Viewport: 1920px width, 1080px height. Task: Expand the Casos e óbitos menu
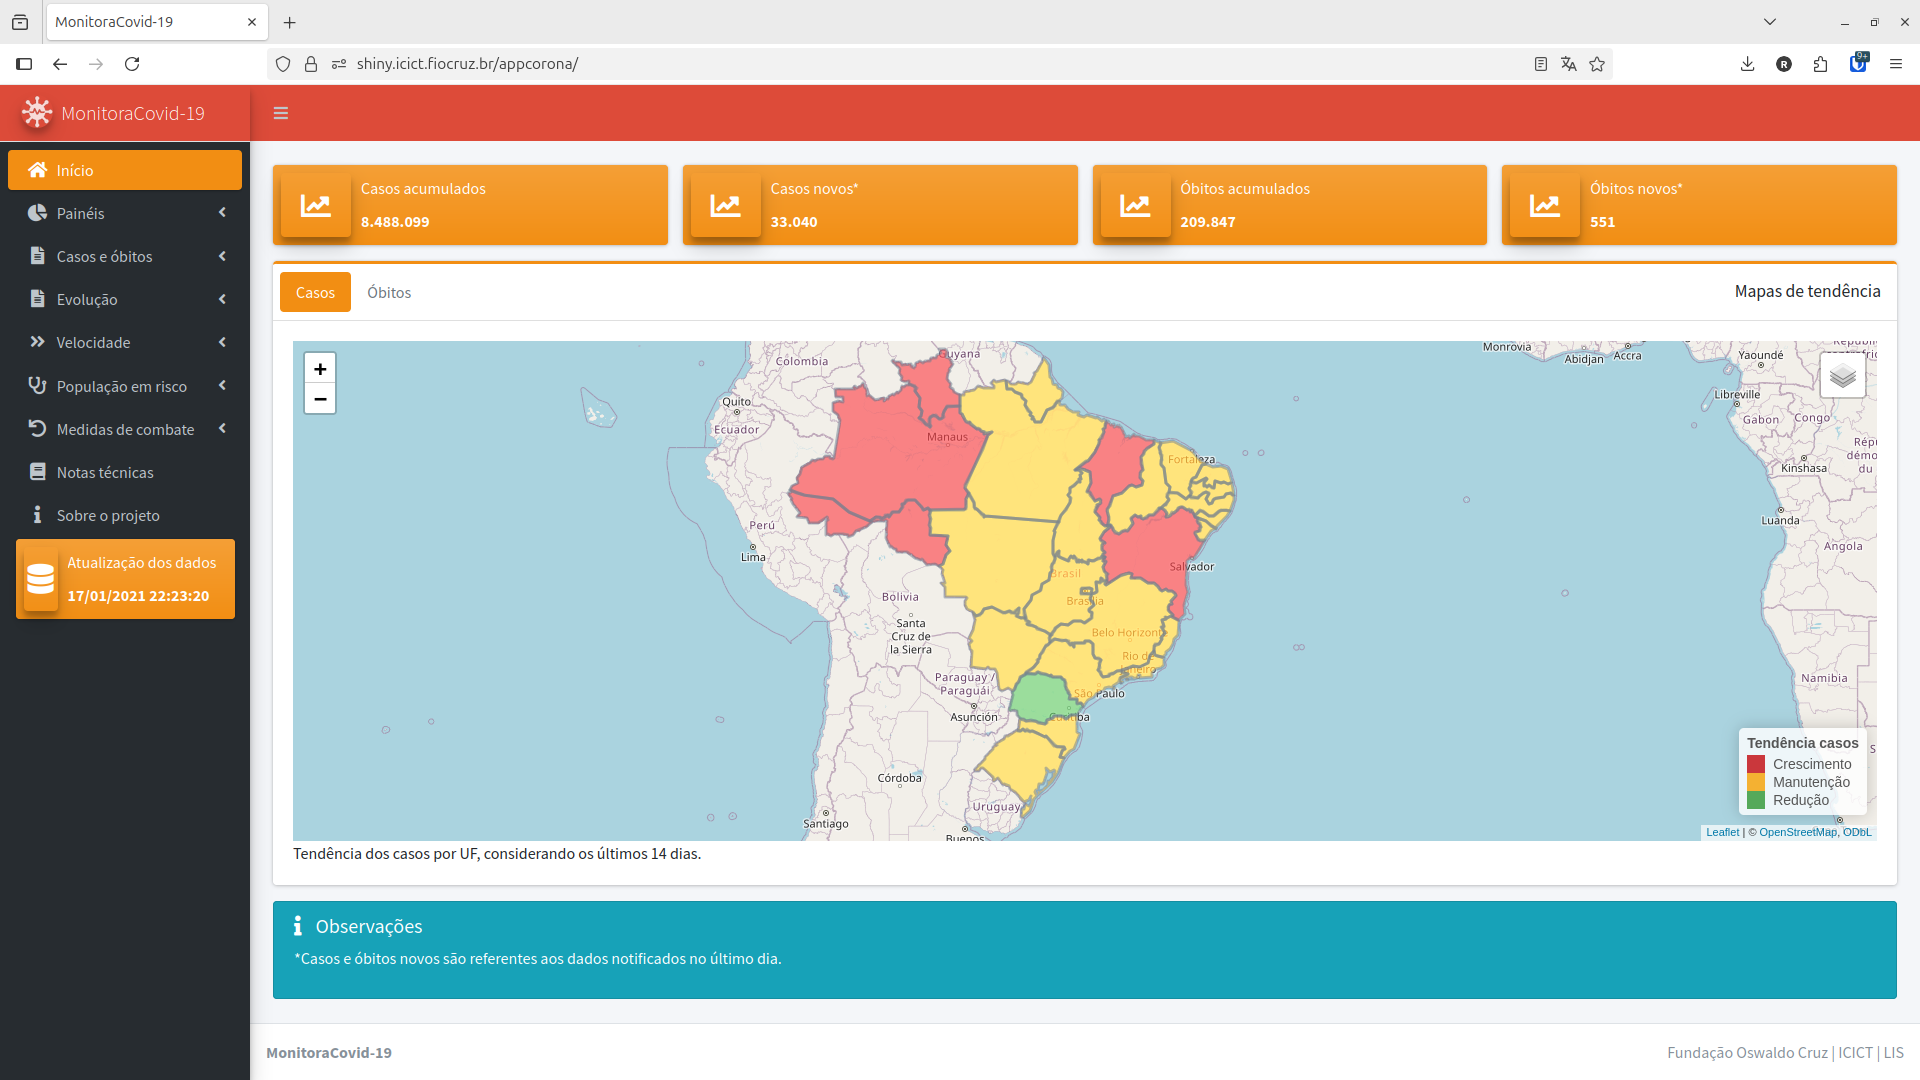pyautogui.click(x=125, y=256)
